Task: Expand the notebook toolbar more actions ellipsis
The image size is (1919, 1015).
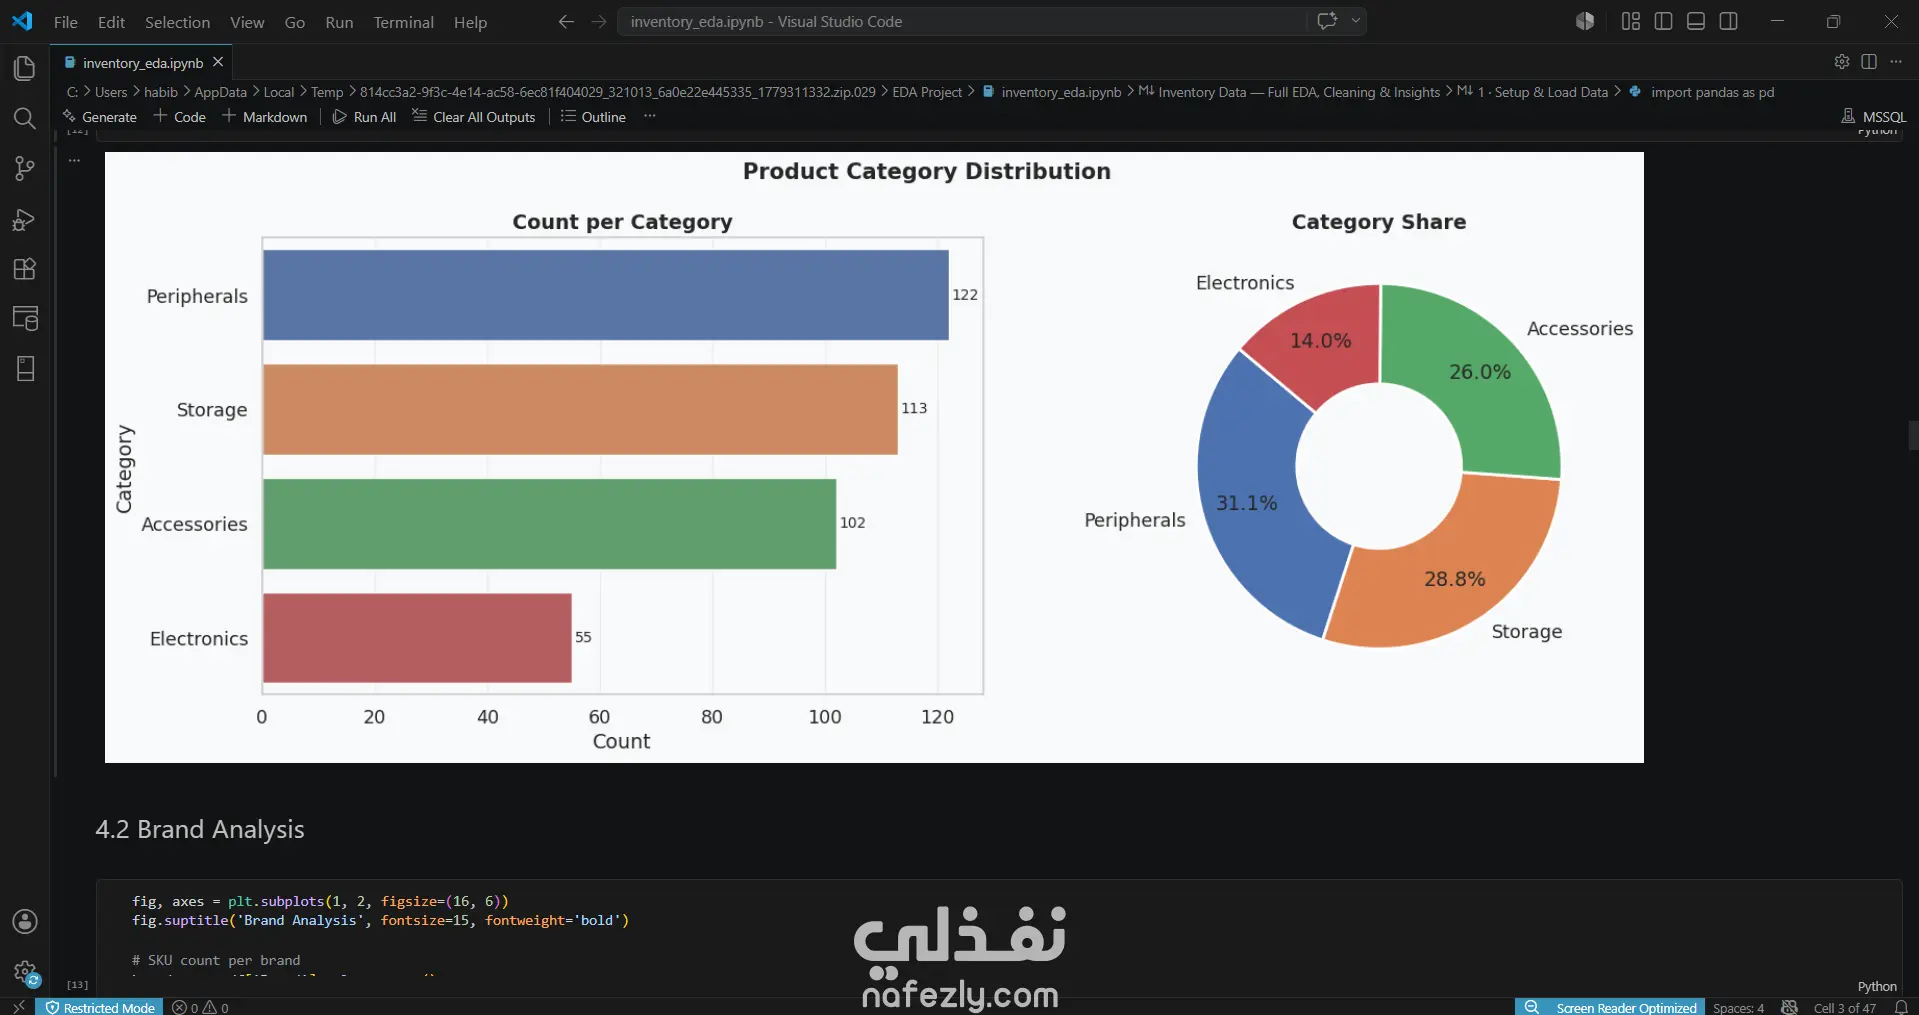Action: (650, 116)
